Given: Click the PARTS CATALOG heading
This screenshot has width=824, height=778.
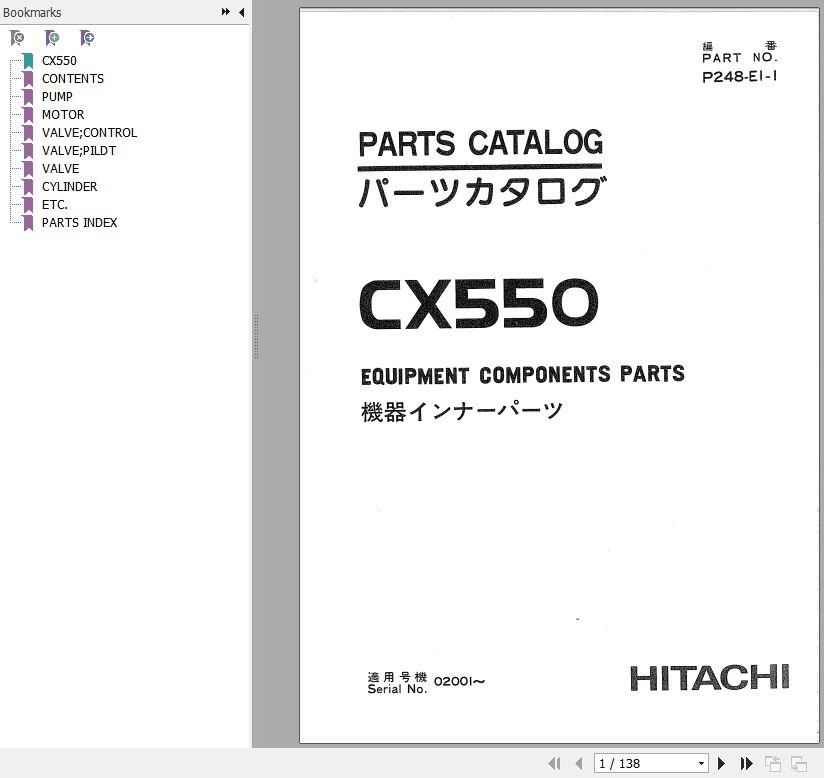Looking at the screenshot, I should (480, 143).
